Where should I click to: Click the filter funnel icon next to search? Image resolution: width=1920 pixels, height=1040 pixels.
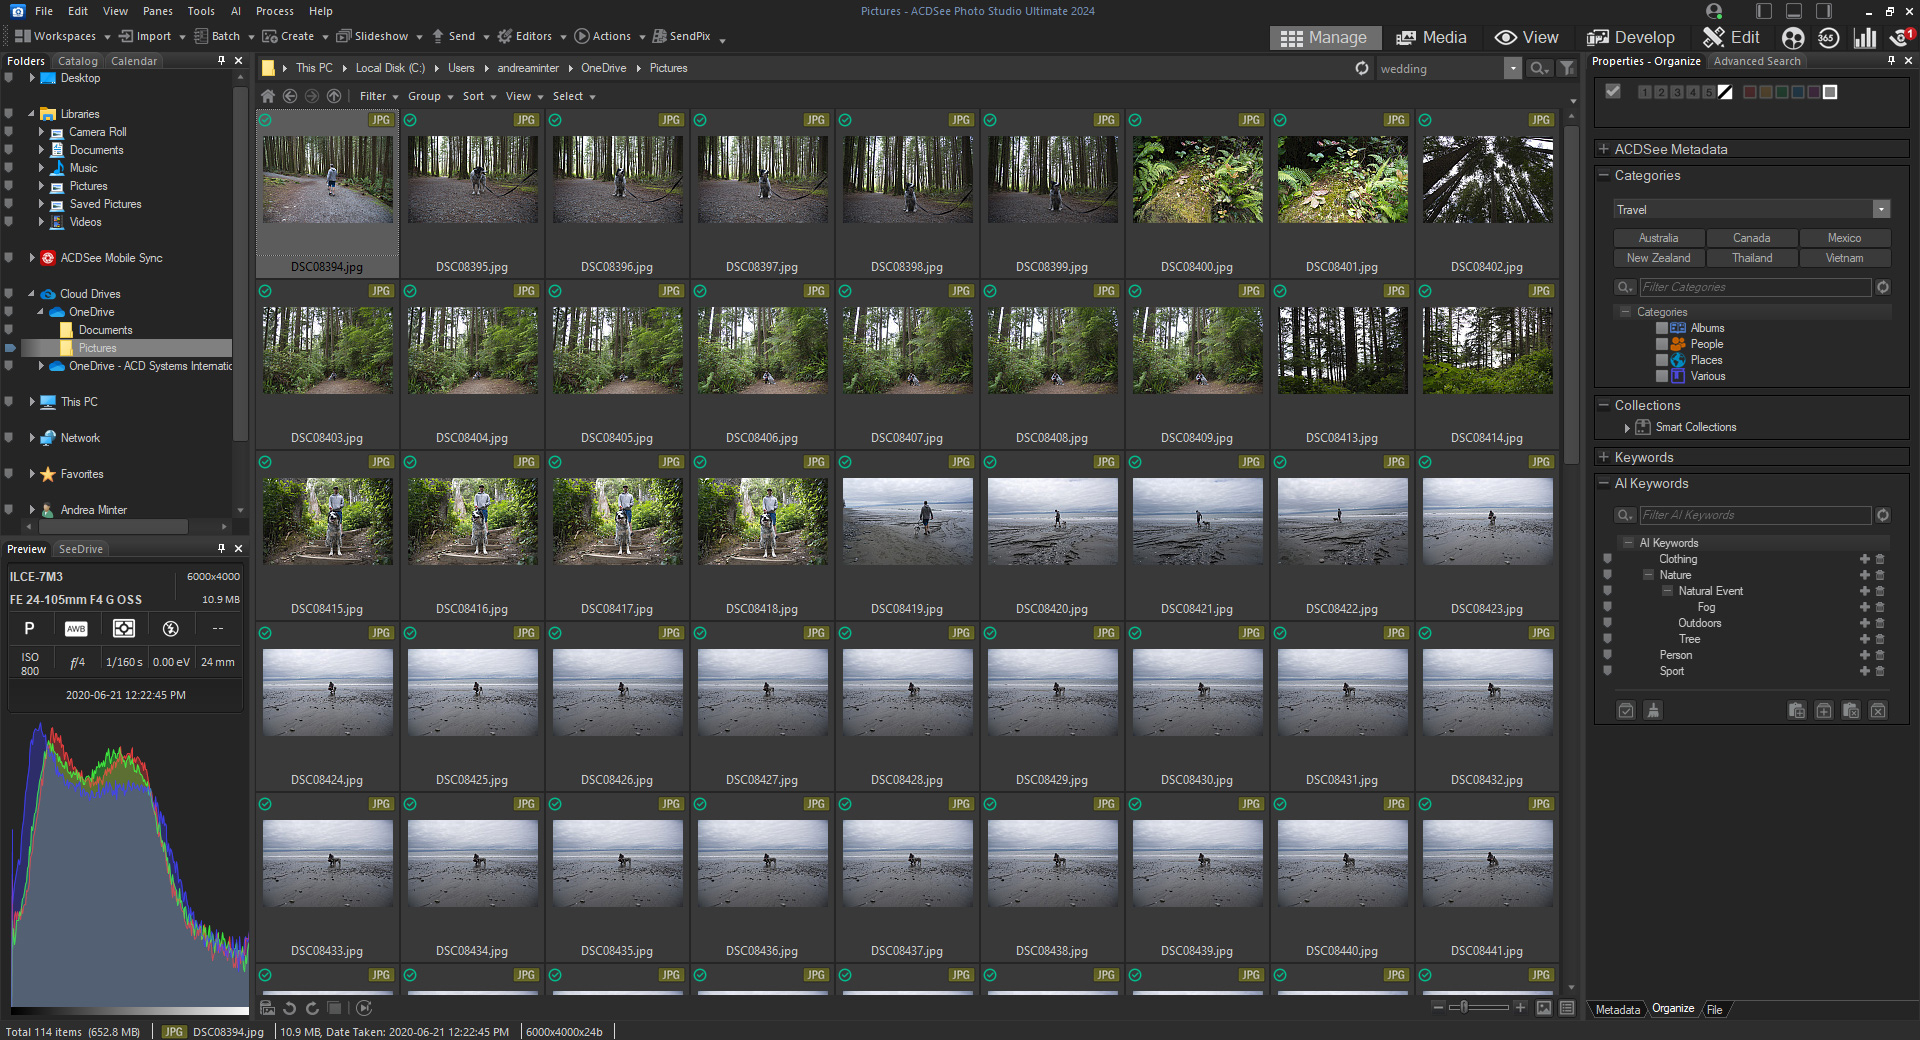click(x=1567, y=68)
